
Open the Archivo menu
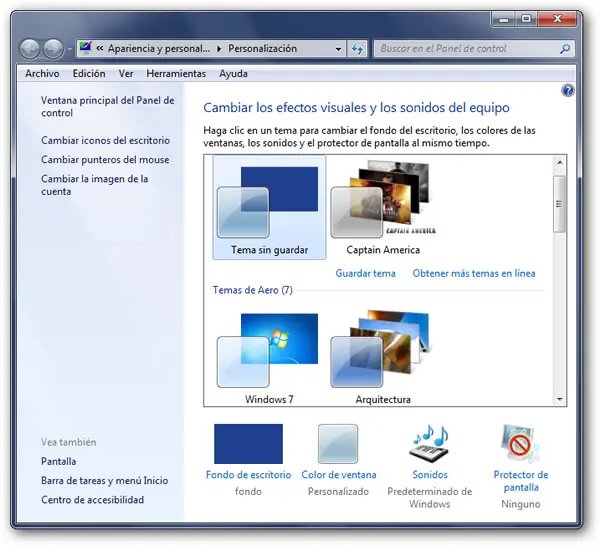pyautogui.click(x=42, y=73)
